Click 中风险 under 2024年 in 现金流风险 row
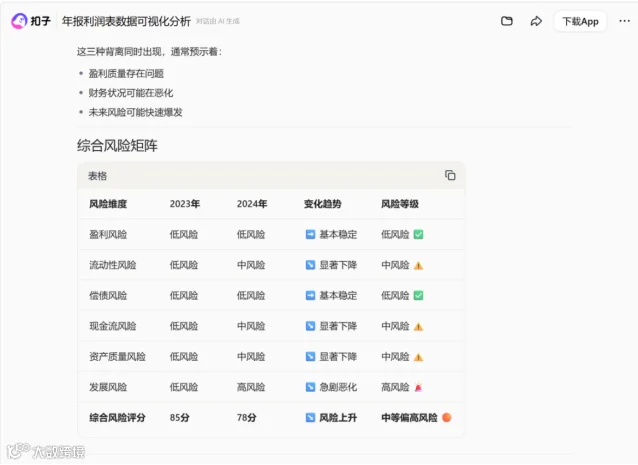This screenshot has width=638, height=465. pyautogui.click(x=251, y=326)
